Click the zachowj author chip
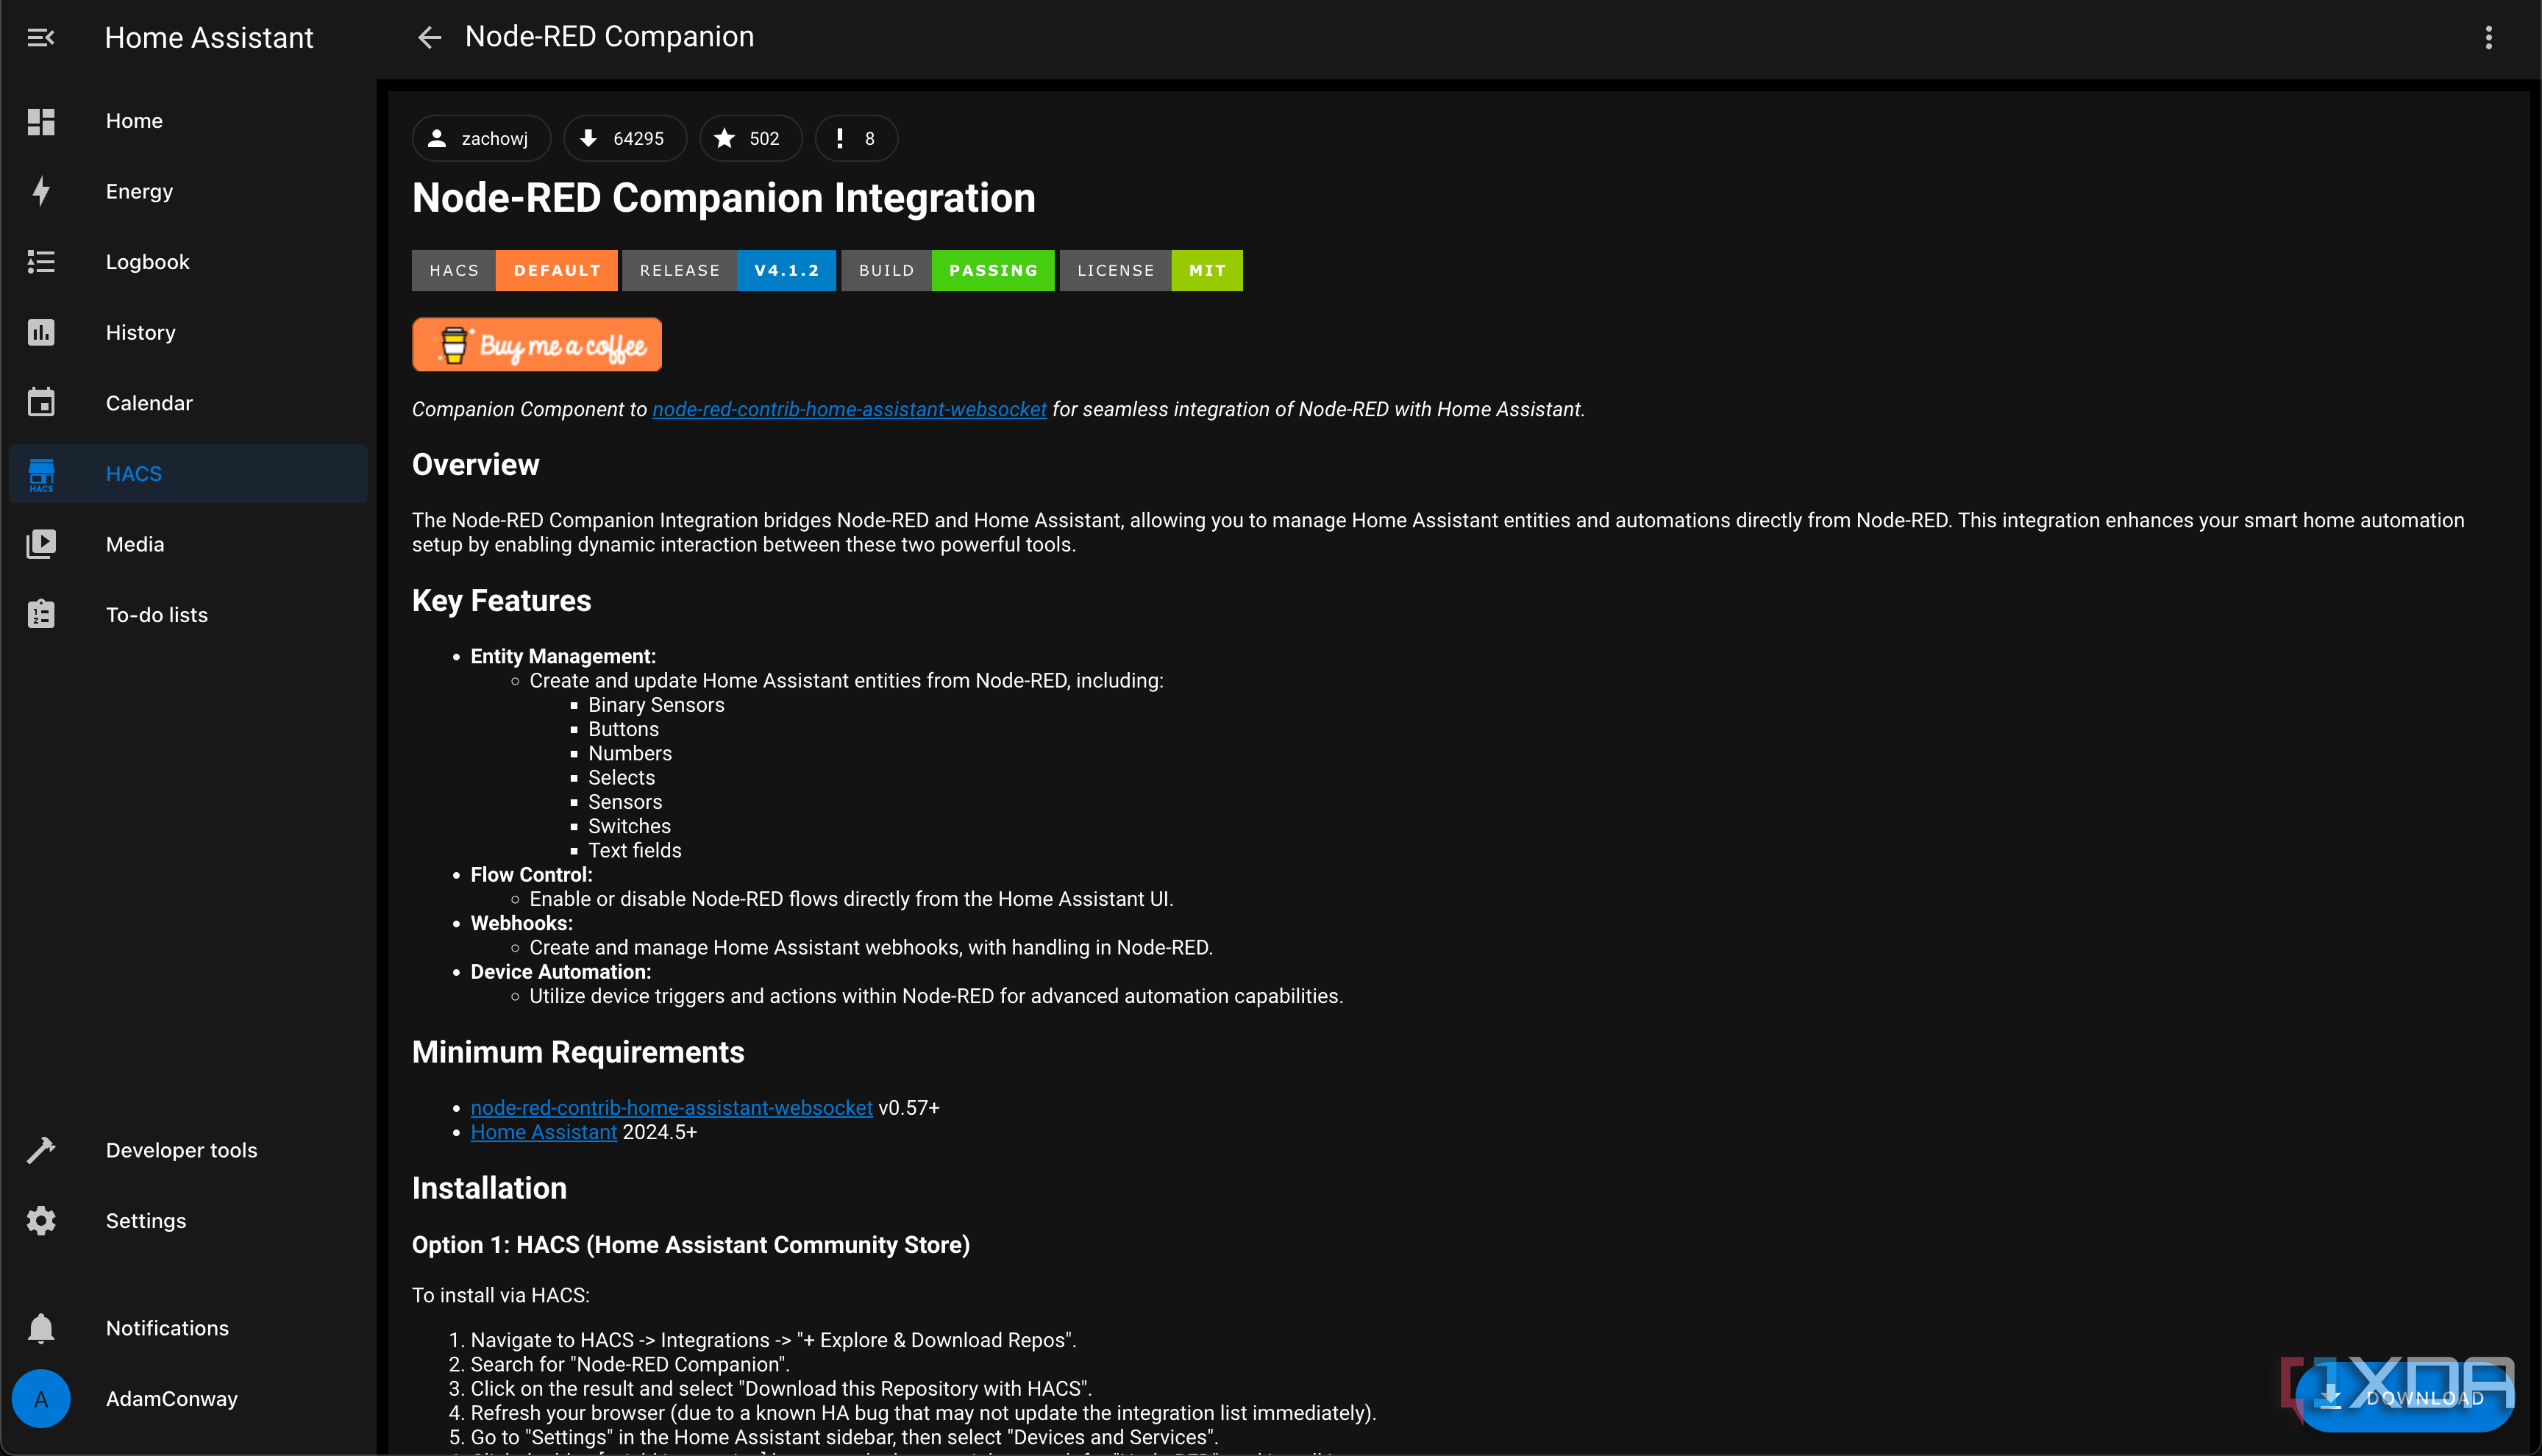Screen dimensions: 2542x1456 (481, 138)
